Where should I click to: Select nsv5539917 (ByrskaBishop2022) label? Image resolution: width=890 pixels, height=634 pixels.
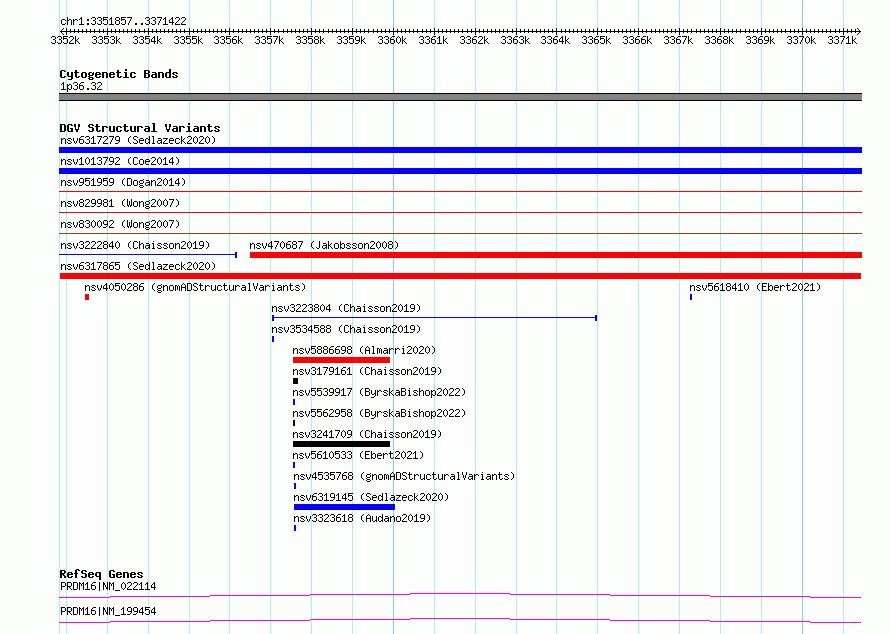379,392
